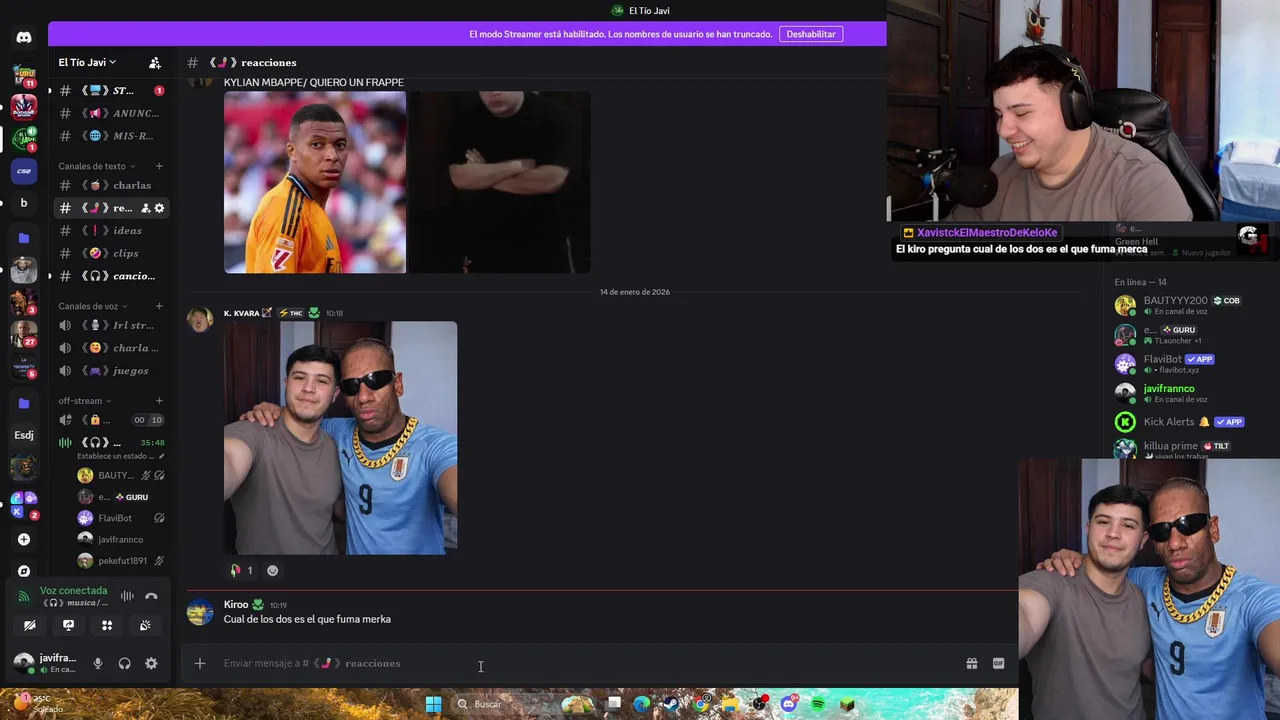Open the Kylian Mbappe image attachment

pos(315,182)
